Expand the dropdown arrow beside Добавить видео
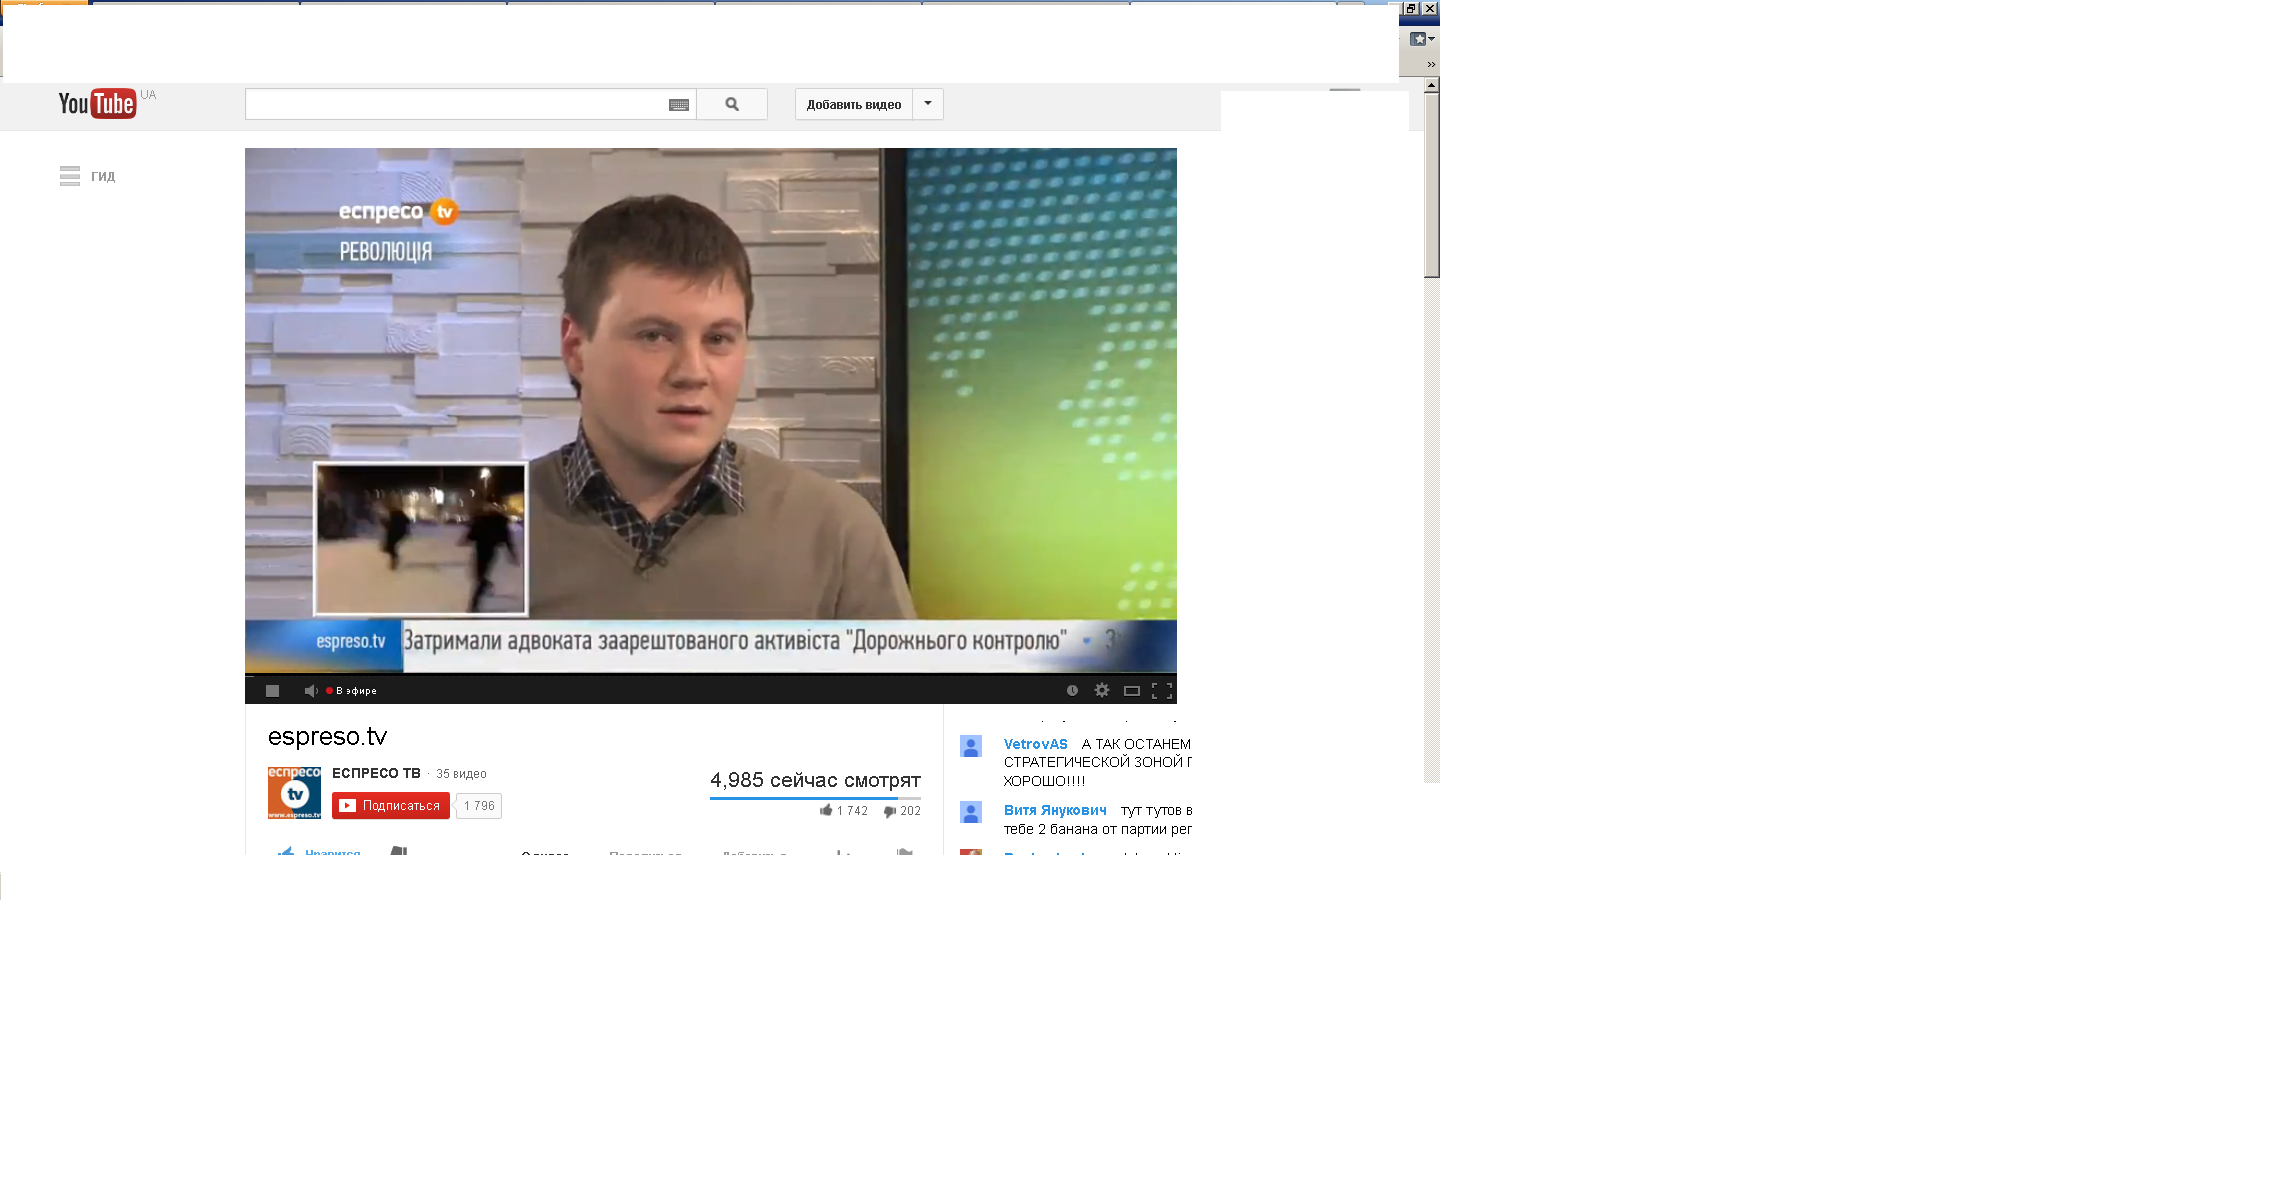The height and width of the screenshot is (1194, 2282). (928, 104)
